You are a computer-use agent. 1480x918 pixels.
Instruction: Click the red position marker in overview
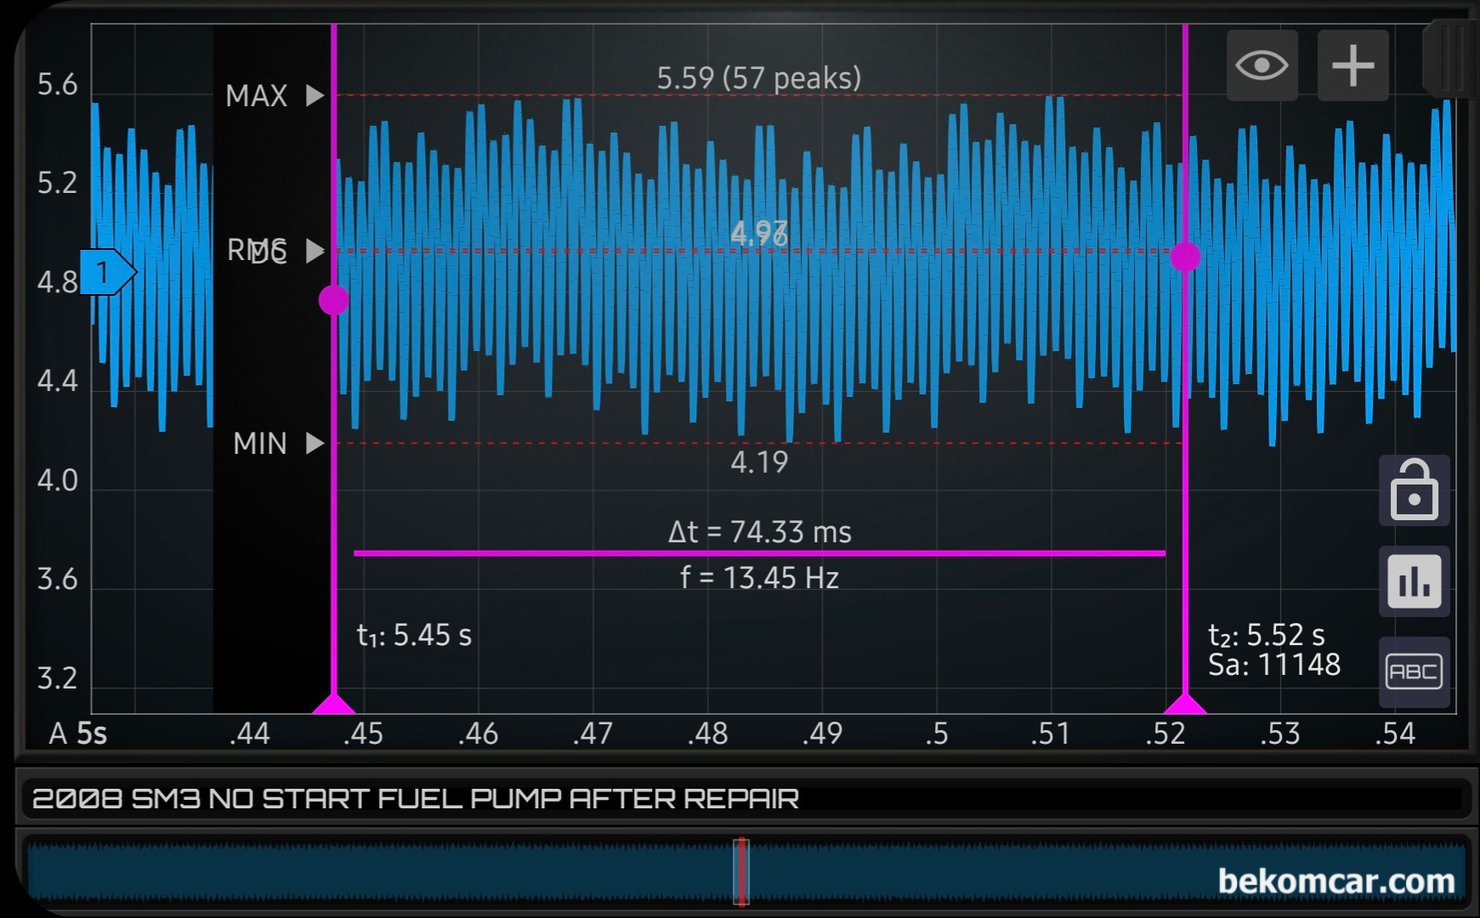(741, 871)
